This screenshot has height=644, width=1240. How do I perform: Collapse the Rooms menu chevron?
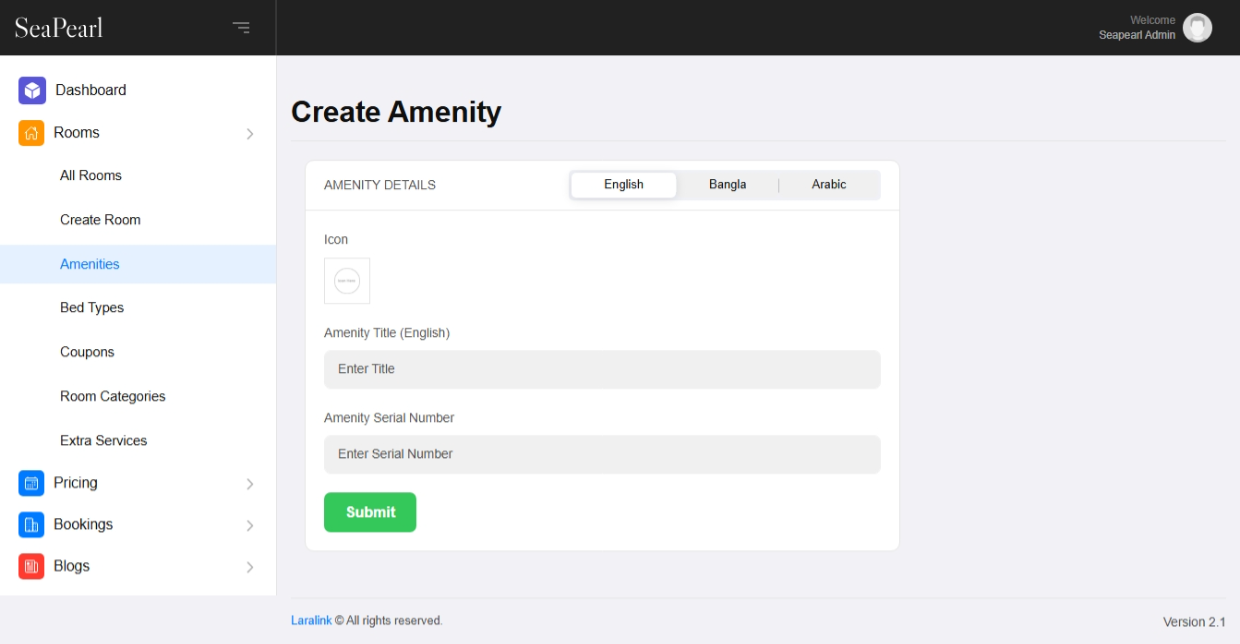click(x=250, y=134)
